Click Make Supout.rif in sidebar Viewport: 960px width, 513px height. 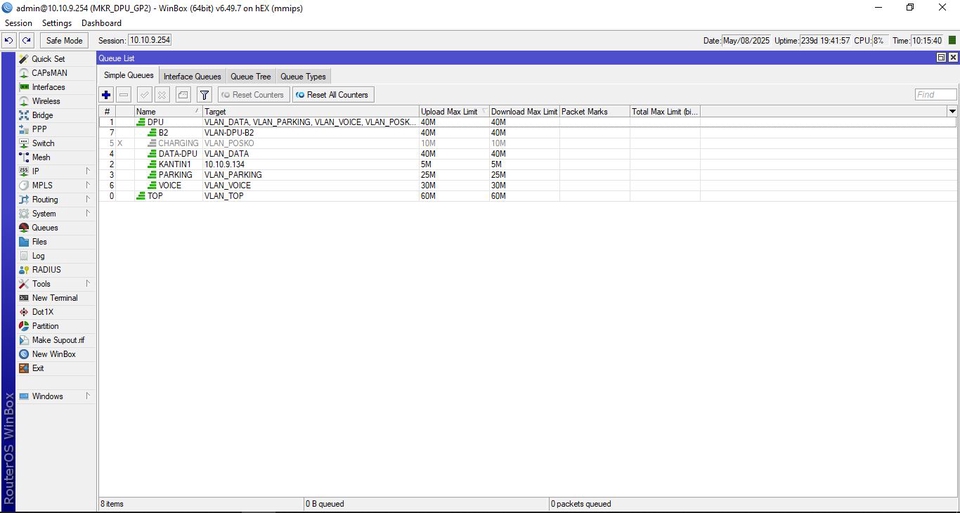pyautogui.click(x=56, y=340)
